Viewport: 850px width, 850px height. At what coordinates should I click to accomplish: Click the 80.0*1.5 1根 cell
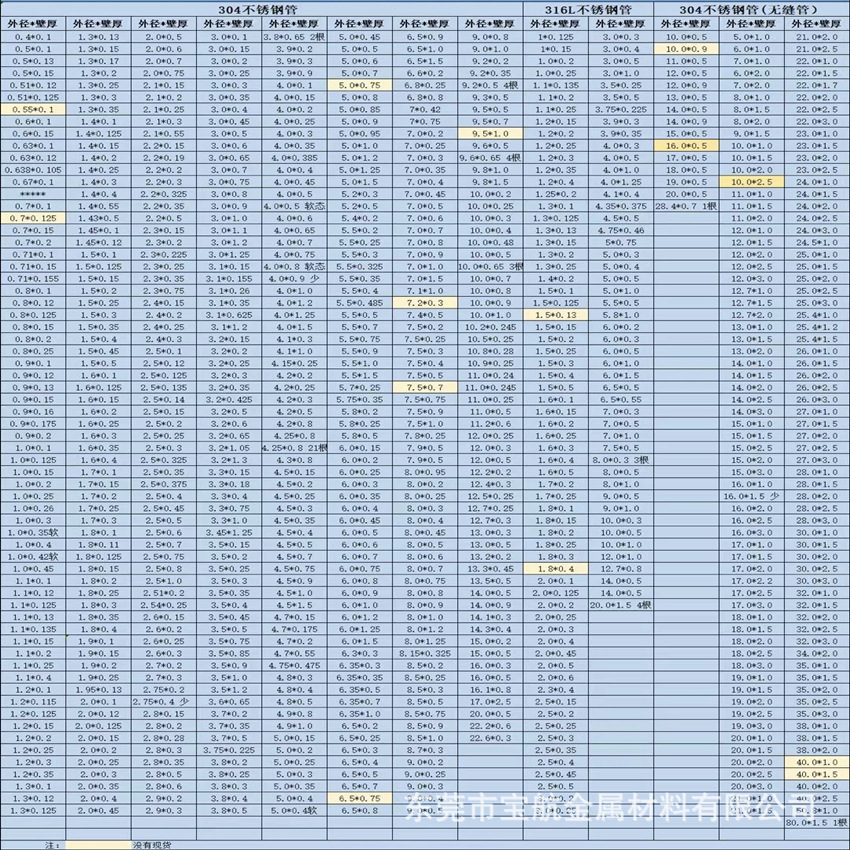(x=817, y=822)
